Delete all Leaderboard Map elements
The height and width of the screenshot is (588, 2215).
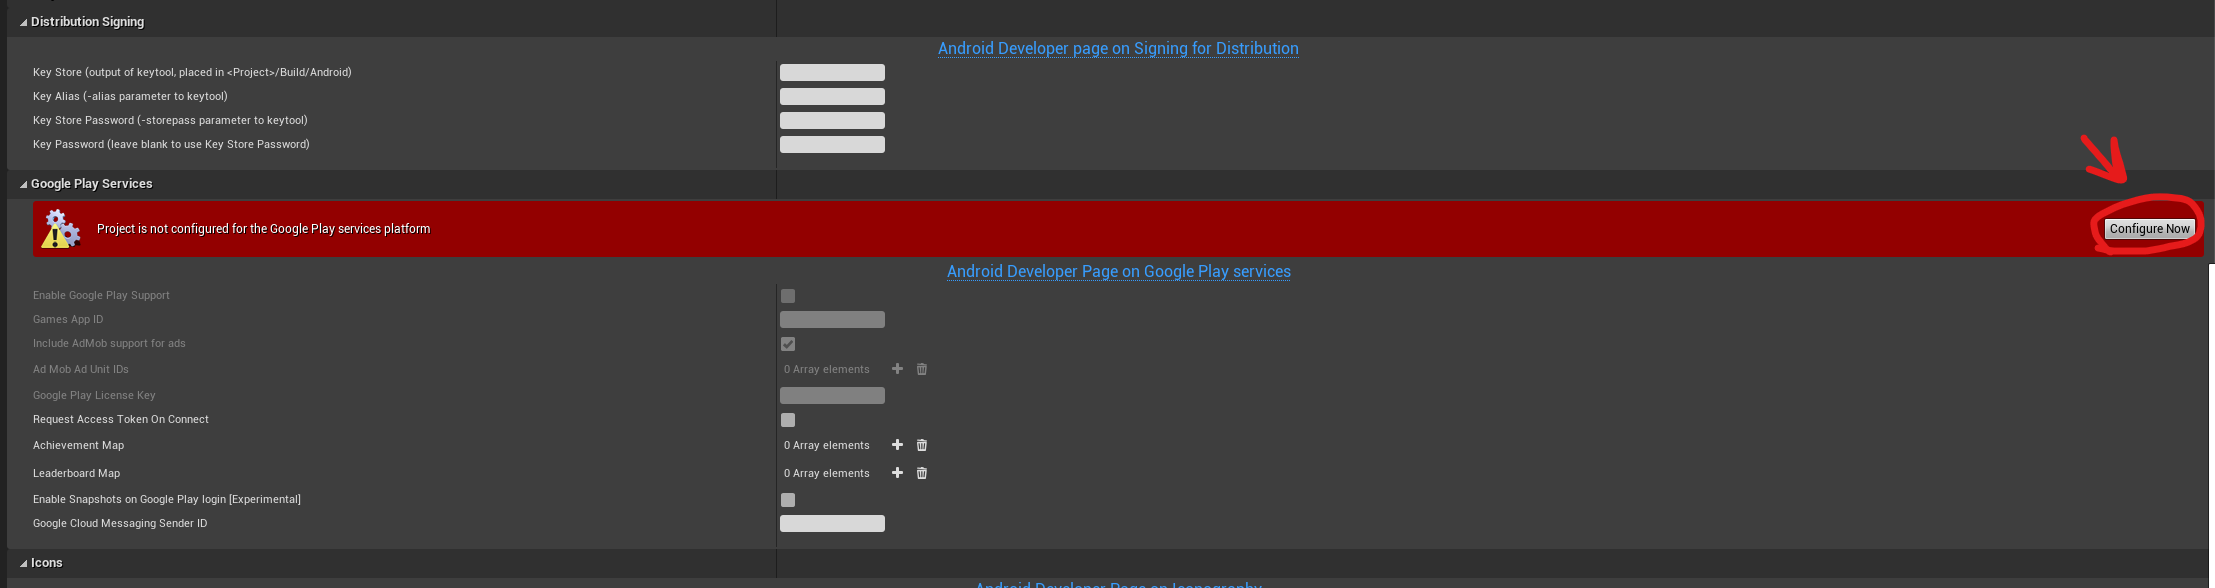(922, 473)
